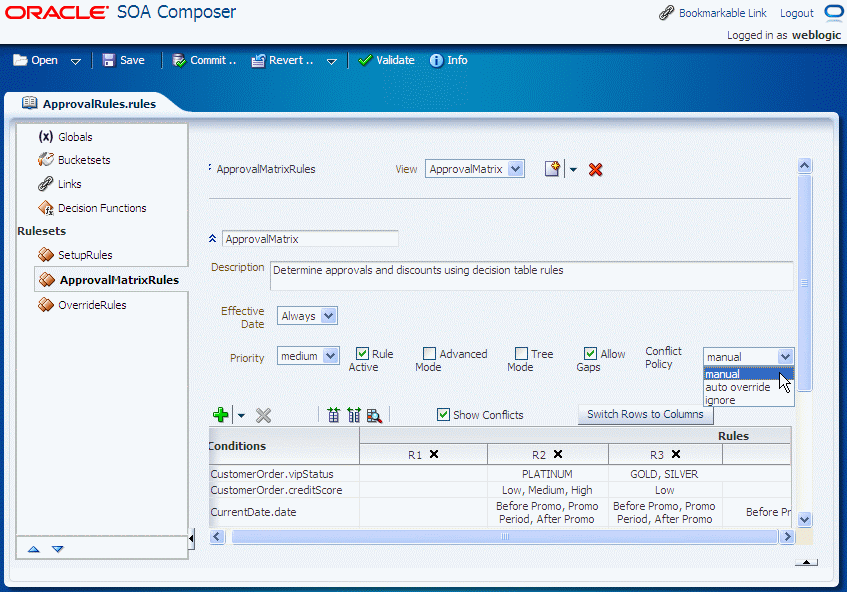Click the Commit toolbar button
This screenshot has height=592, width=847.
[205, 60]
